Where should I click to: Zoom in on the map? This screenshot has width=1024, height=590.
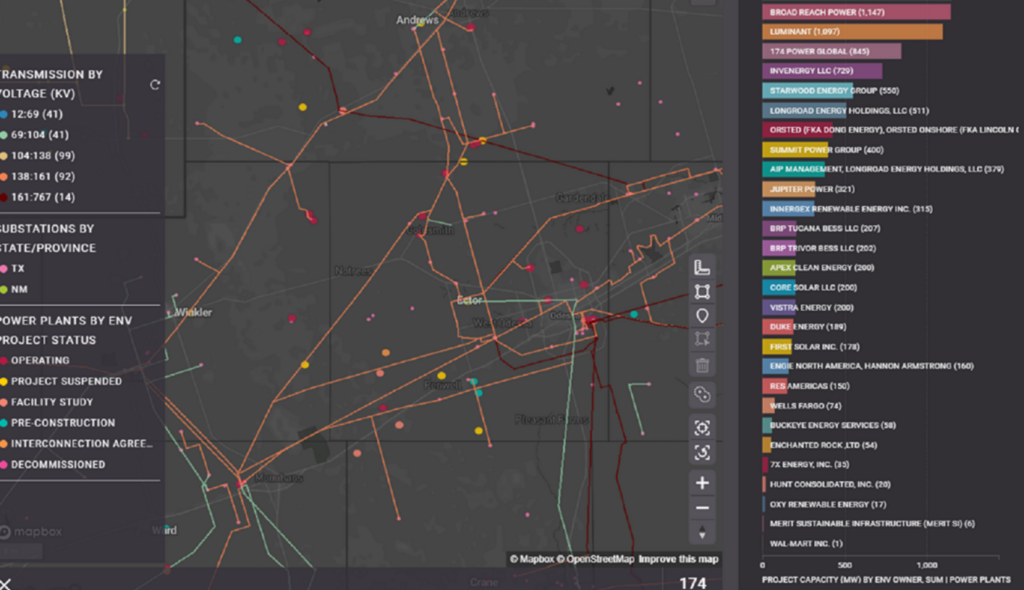(702, 483)
